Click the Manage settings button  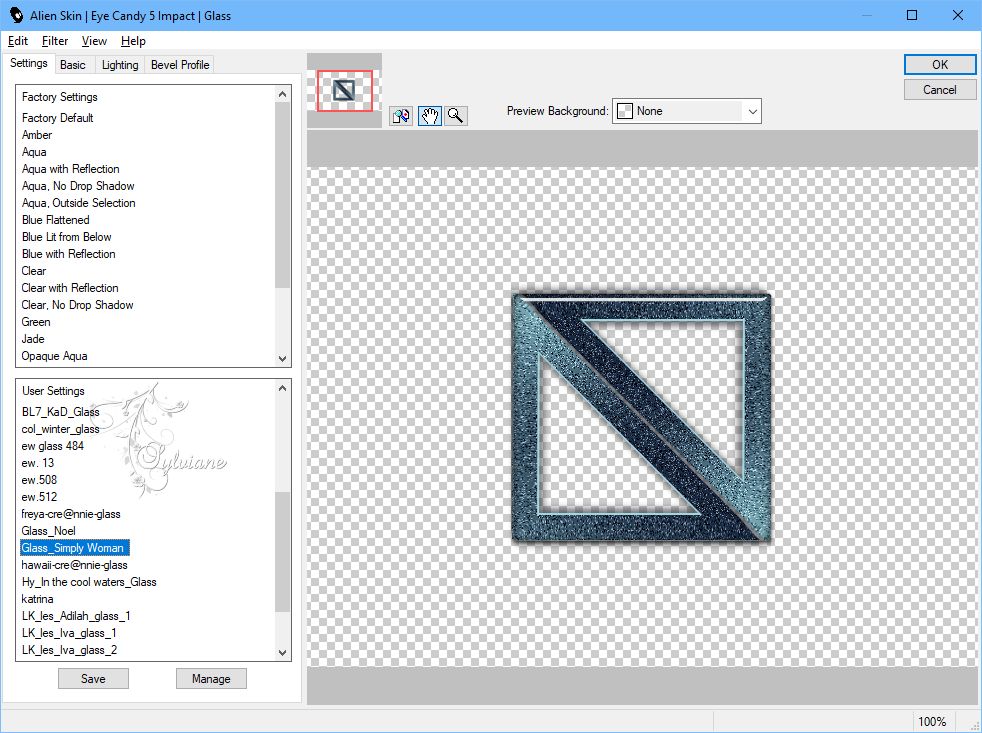tap(211, 678)
